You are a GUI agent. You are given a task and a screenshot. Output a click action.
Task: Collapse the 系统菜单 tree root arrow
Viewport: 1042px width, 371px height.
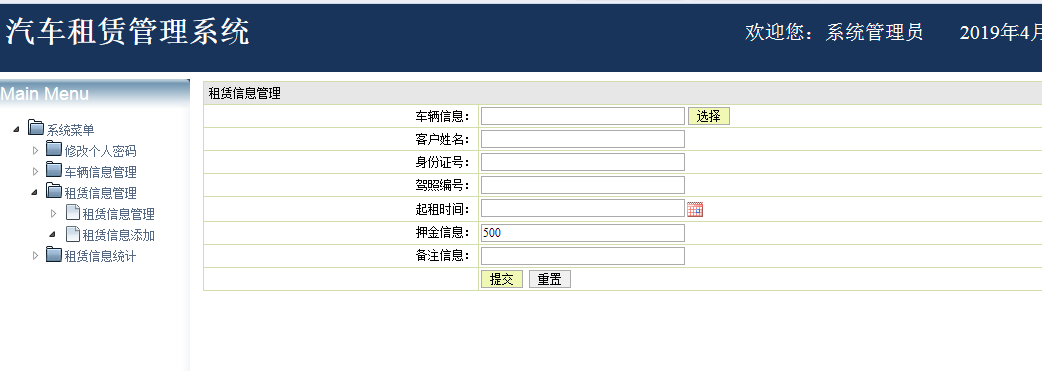pyautogui.click(x=17, y=129)
